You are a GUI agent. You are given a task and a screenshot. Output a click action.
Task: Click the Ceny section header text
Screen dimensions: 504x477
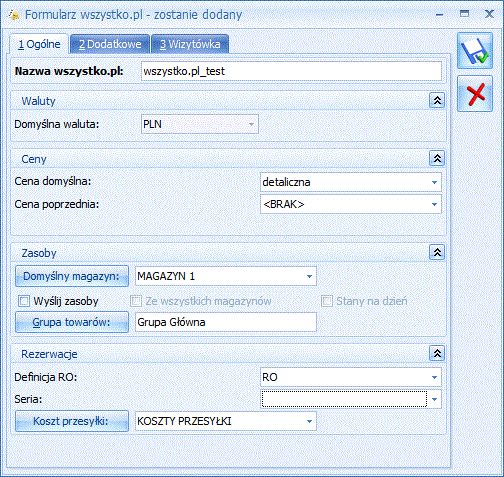click(34, 159)
